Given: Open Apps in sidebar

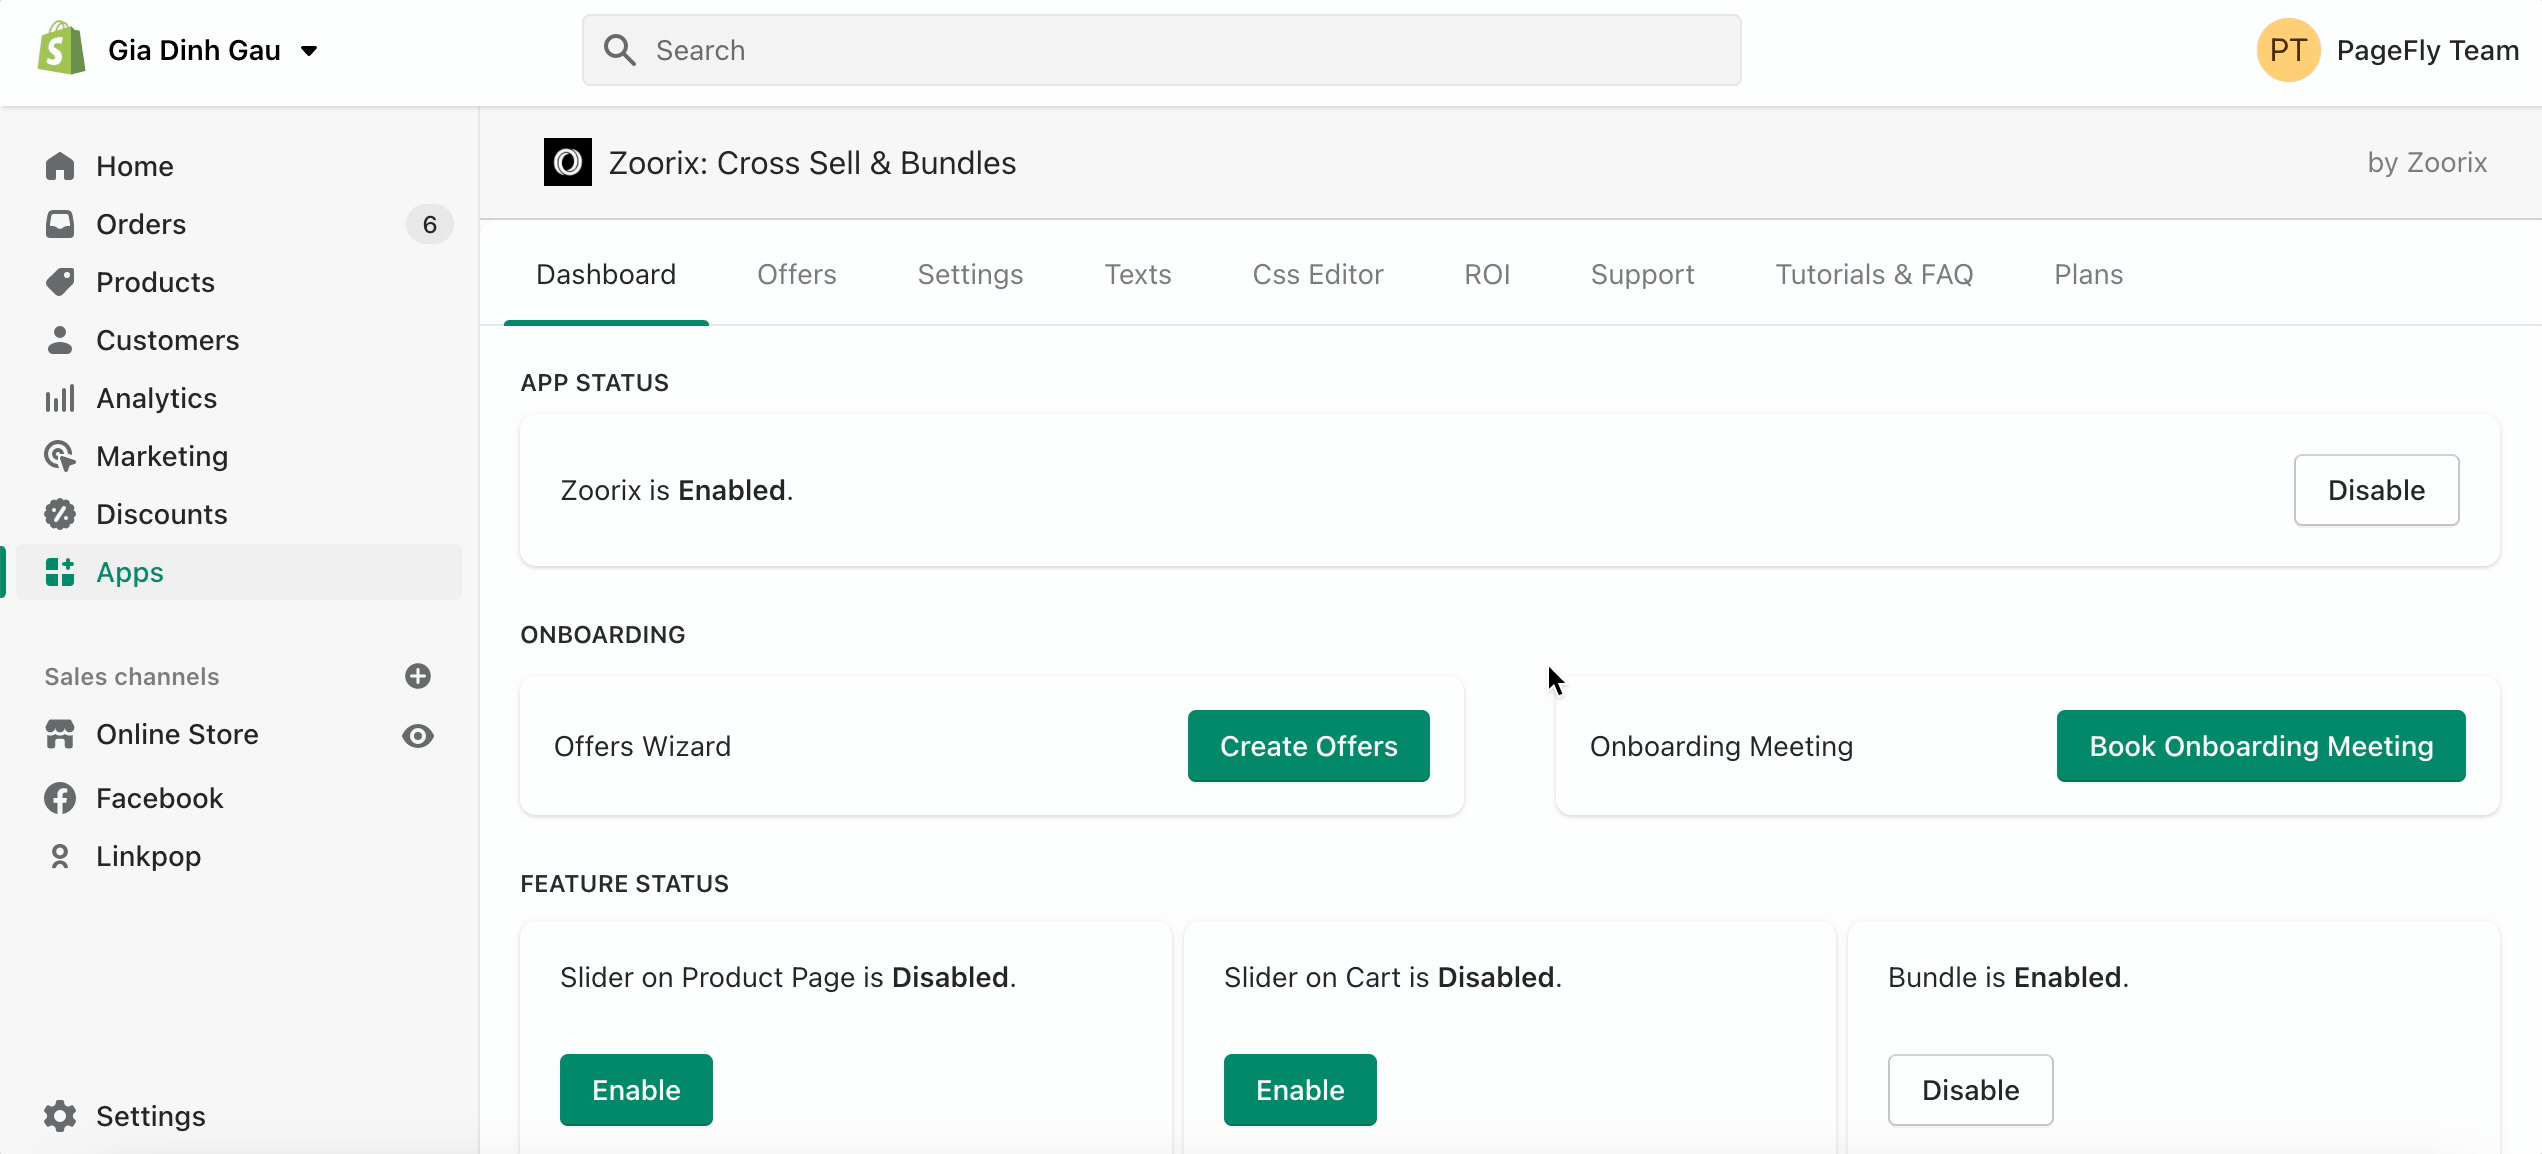Looking at the screenshot, I should point(239,572).
